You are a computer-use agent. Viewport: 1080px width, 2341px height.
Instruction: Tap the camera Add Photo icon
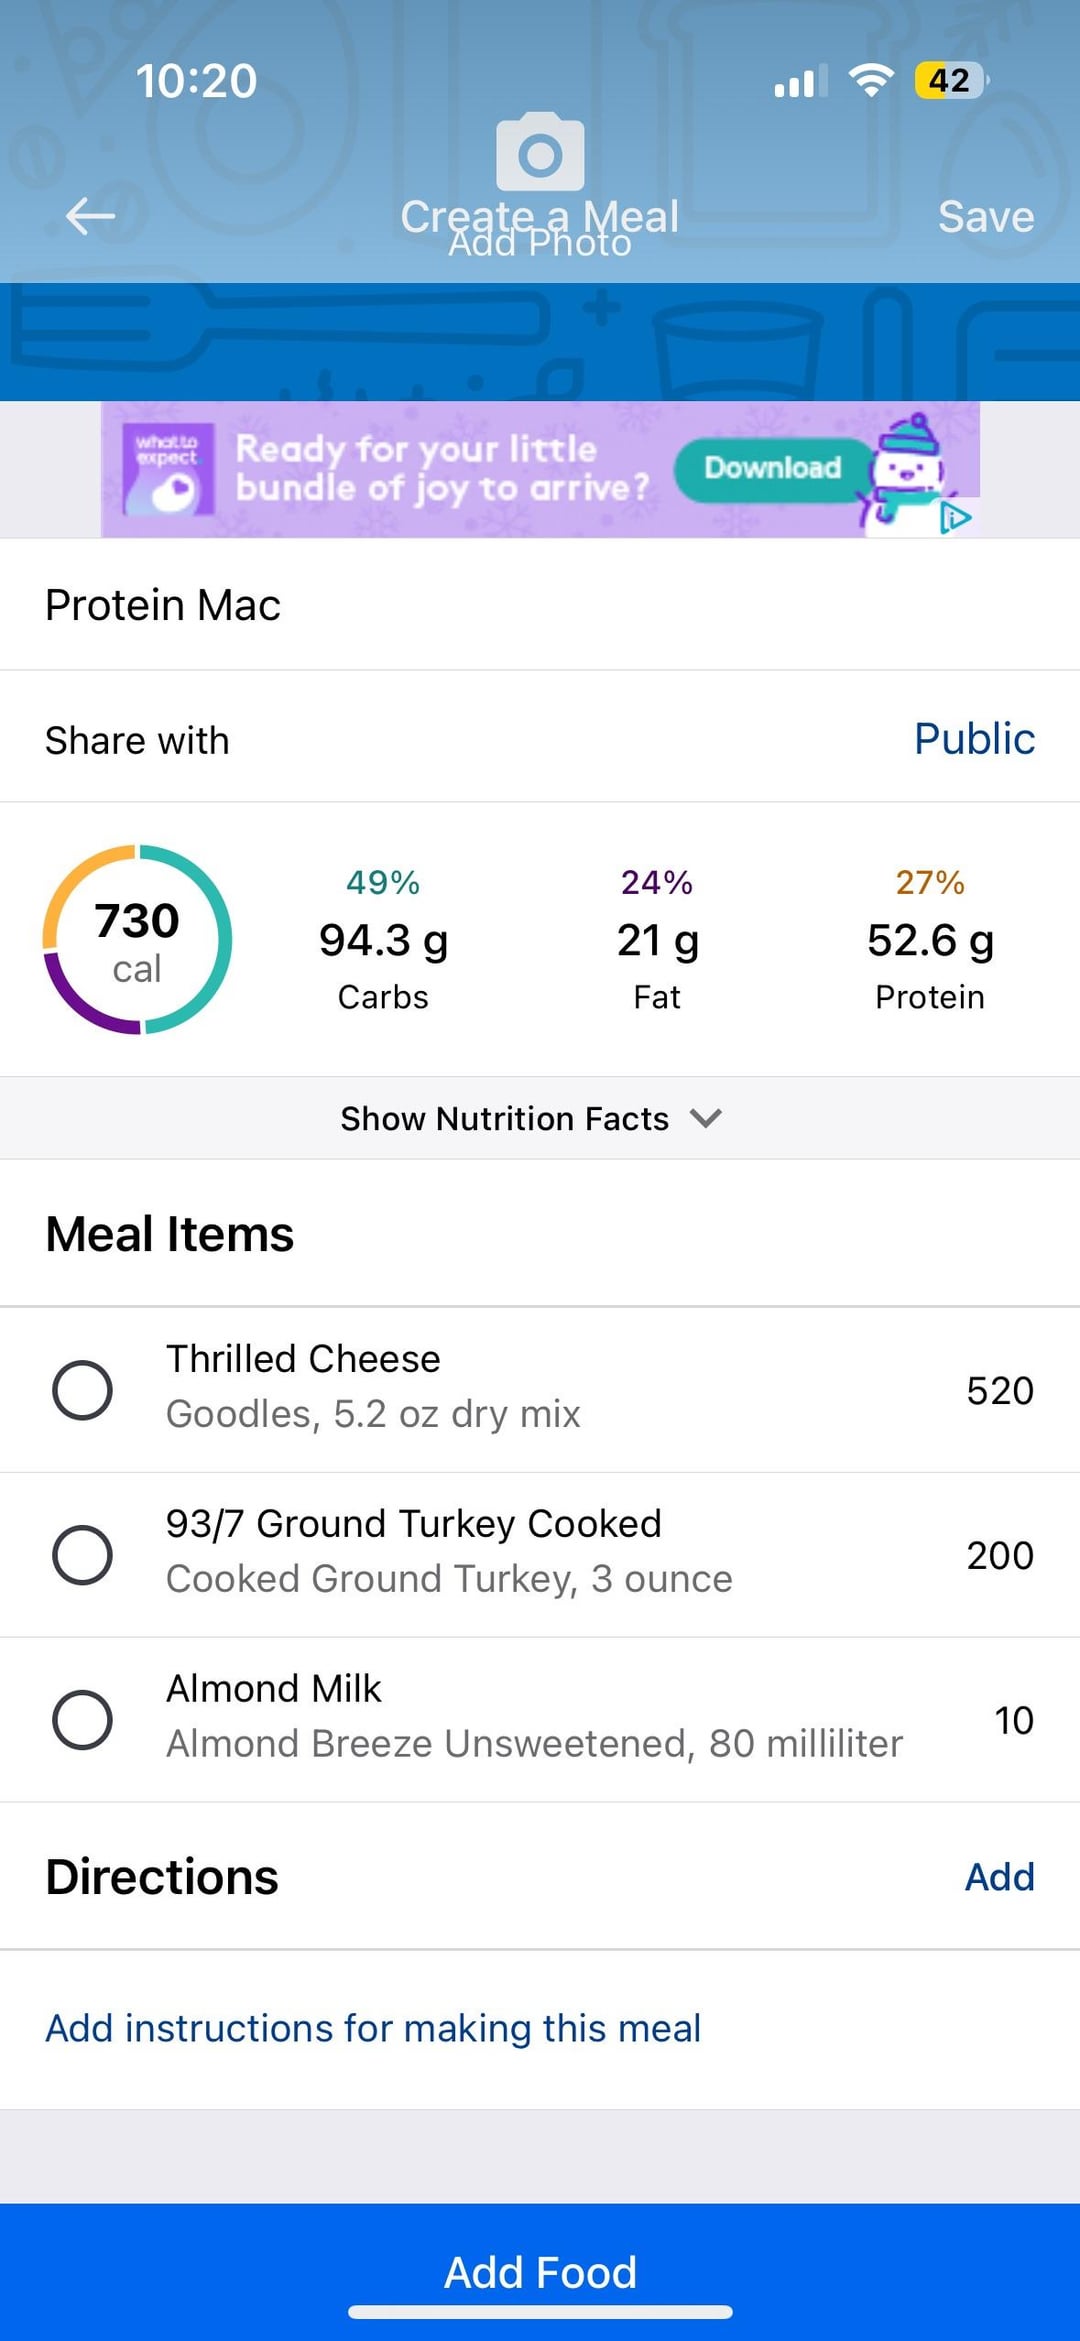540,154
